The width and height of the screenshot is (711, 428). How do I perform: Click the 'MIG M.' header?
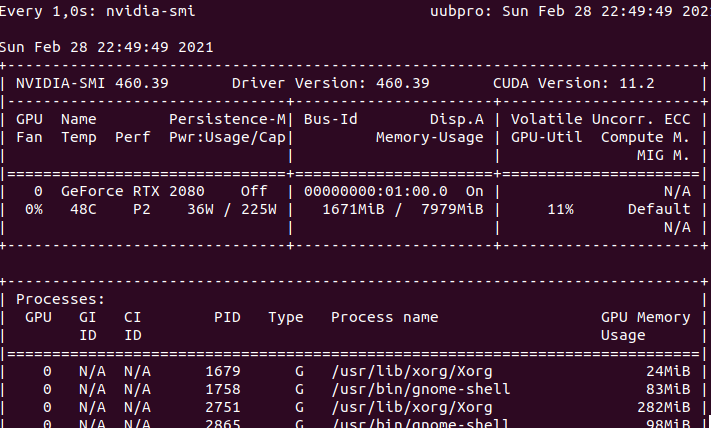663,156
